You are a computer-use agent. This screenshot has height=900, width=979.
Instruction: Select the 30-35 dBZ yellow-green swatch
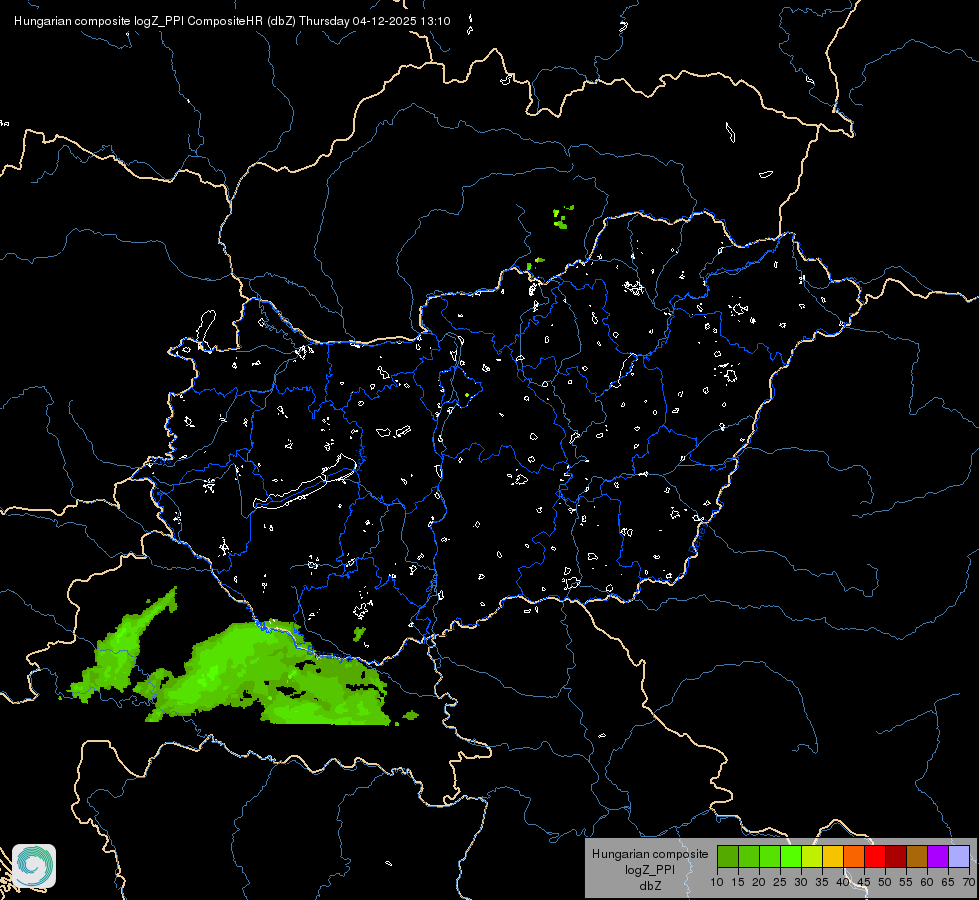pos(812,856)
